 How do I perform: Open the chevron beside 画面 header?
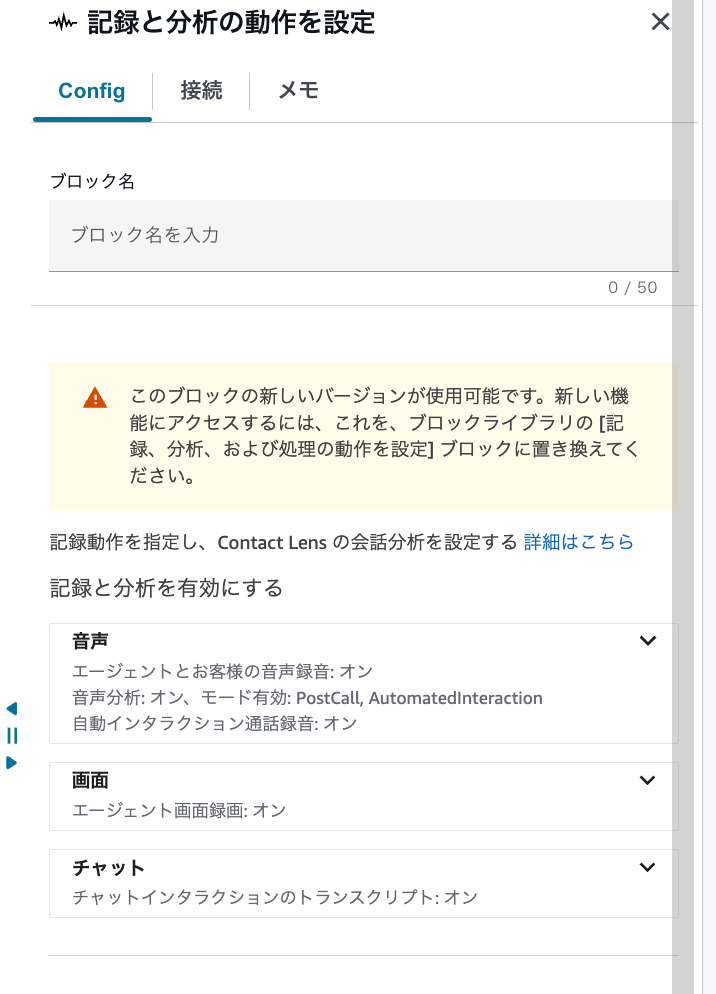[648, 781]
